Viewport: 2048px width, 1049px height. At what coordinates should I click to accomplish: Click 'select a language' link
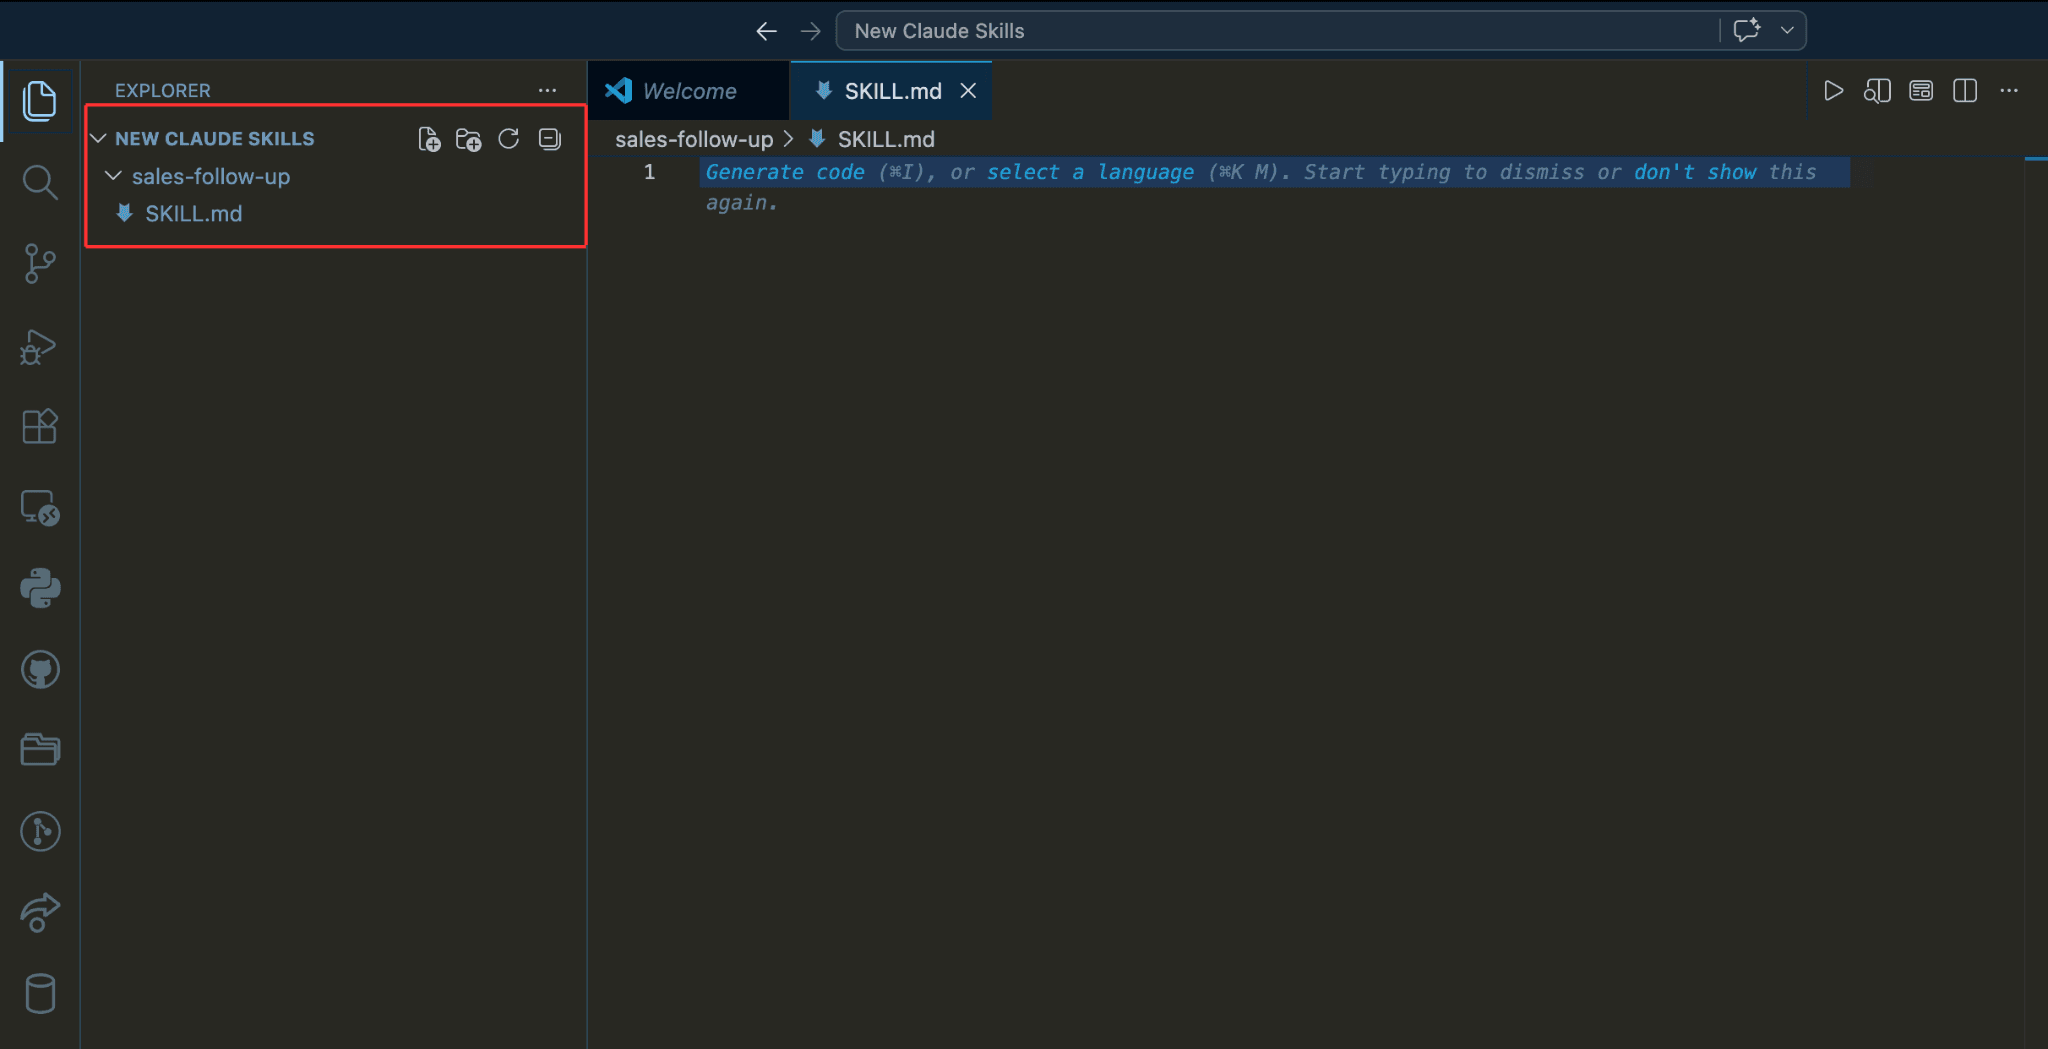(1090, 172)
